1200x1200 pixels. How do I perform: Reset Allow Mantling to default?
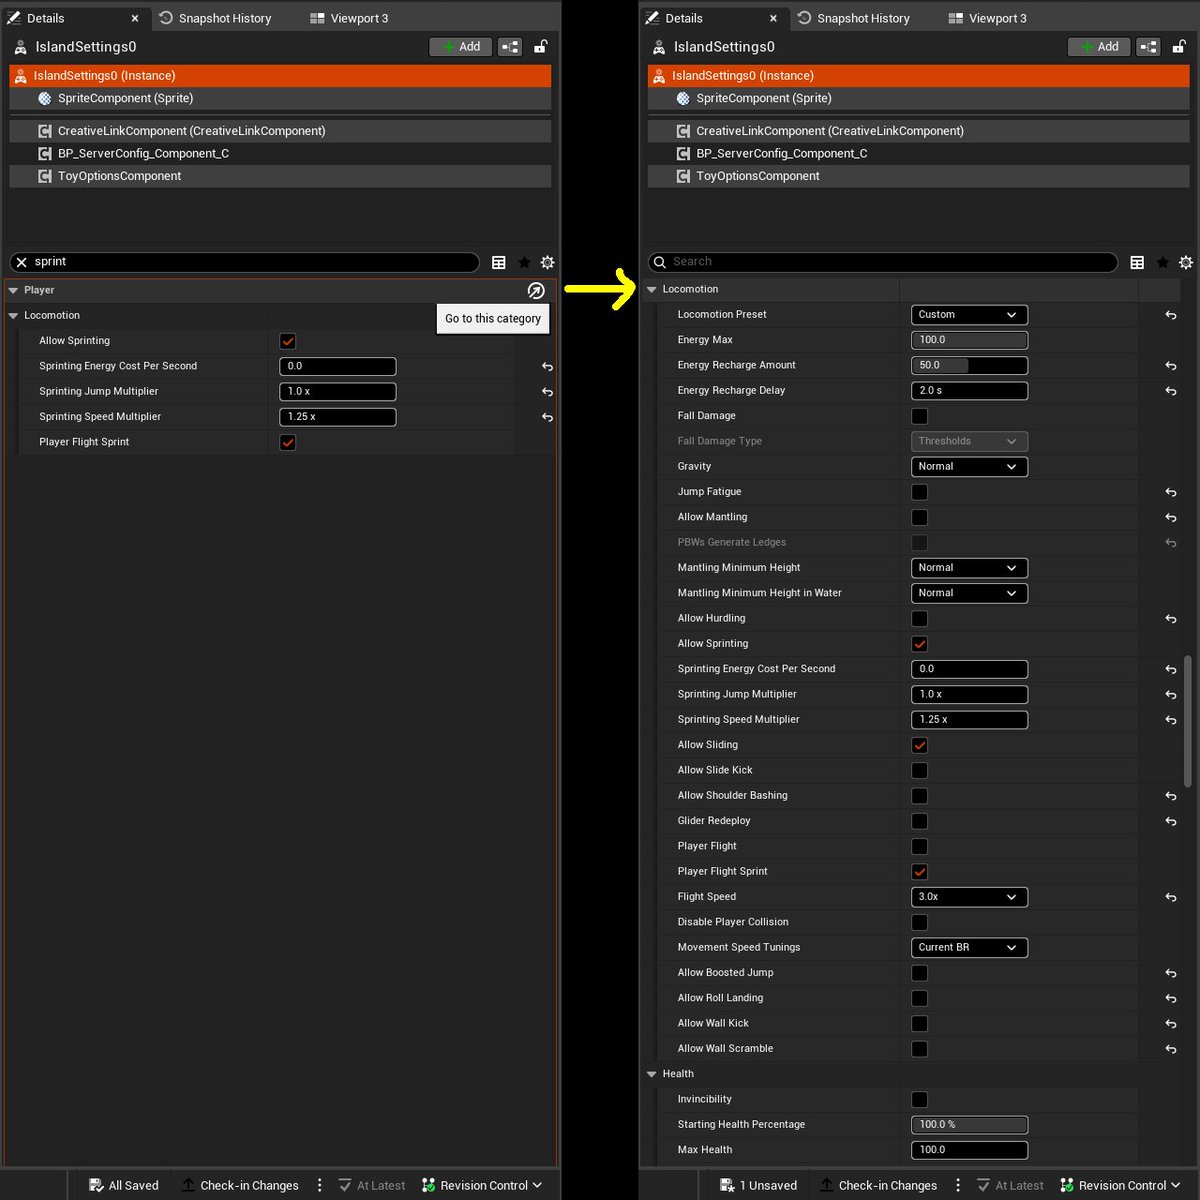coord(1170,518)
